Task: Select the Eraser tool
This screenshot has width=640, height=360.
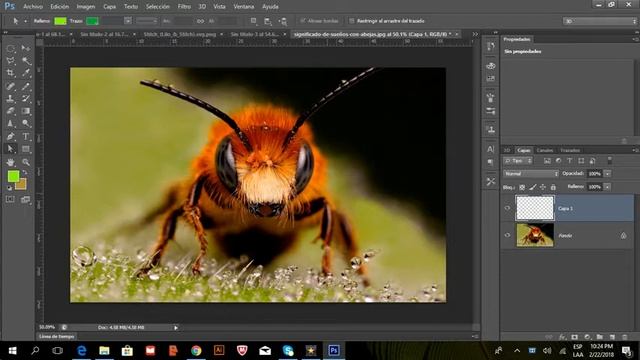Action: (x=11, y=111)
